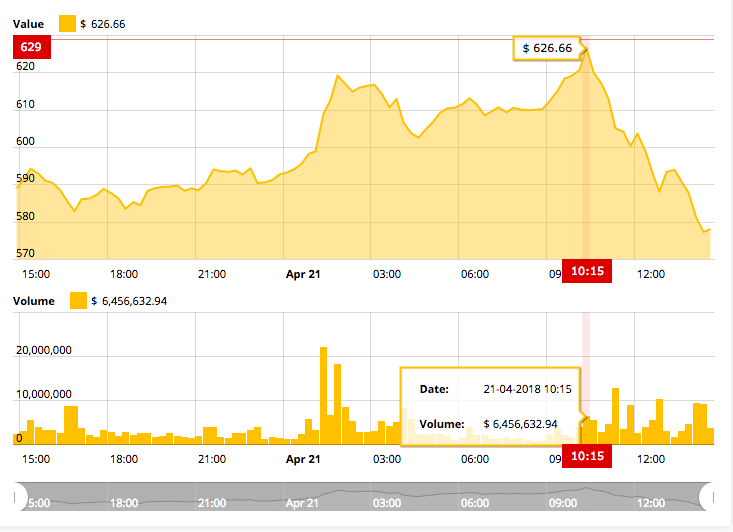Image resolution: width=733 pixels, height=532 pixels.
Task: Click the $ 626.66 price balloon at peak
Action: [547, 48]
